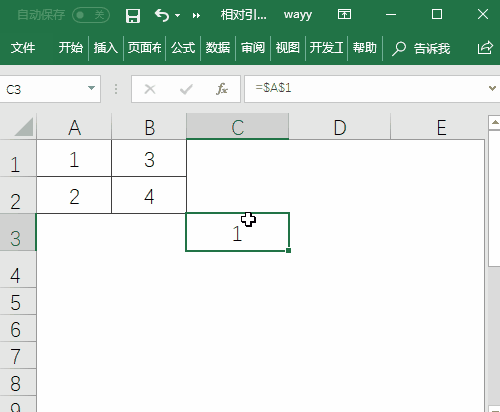Click cell B2 containing 4
The height and width of the screenshot is (412, 500).
click(x=149, y=195)
